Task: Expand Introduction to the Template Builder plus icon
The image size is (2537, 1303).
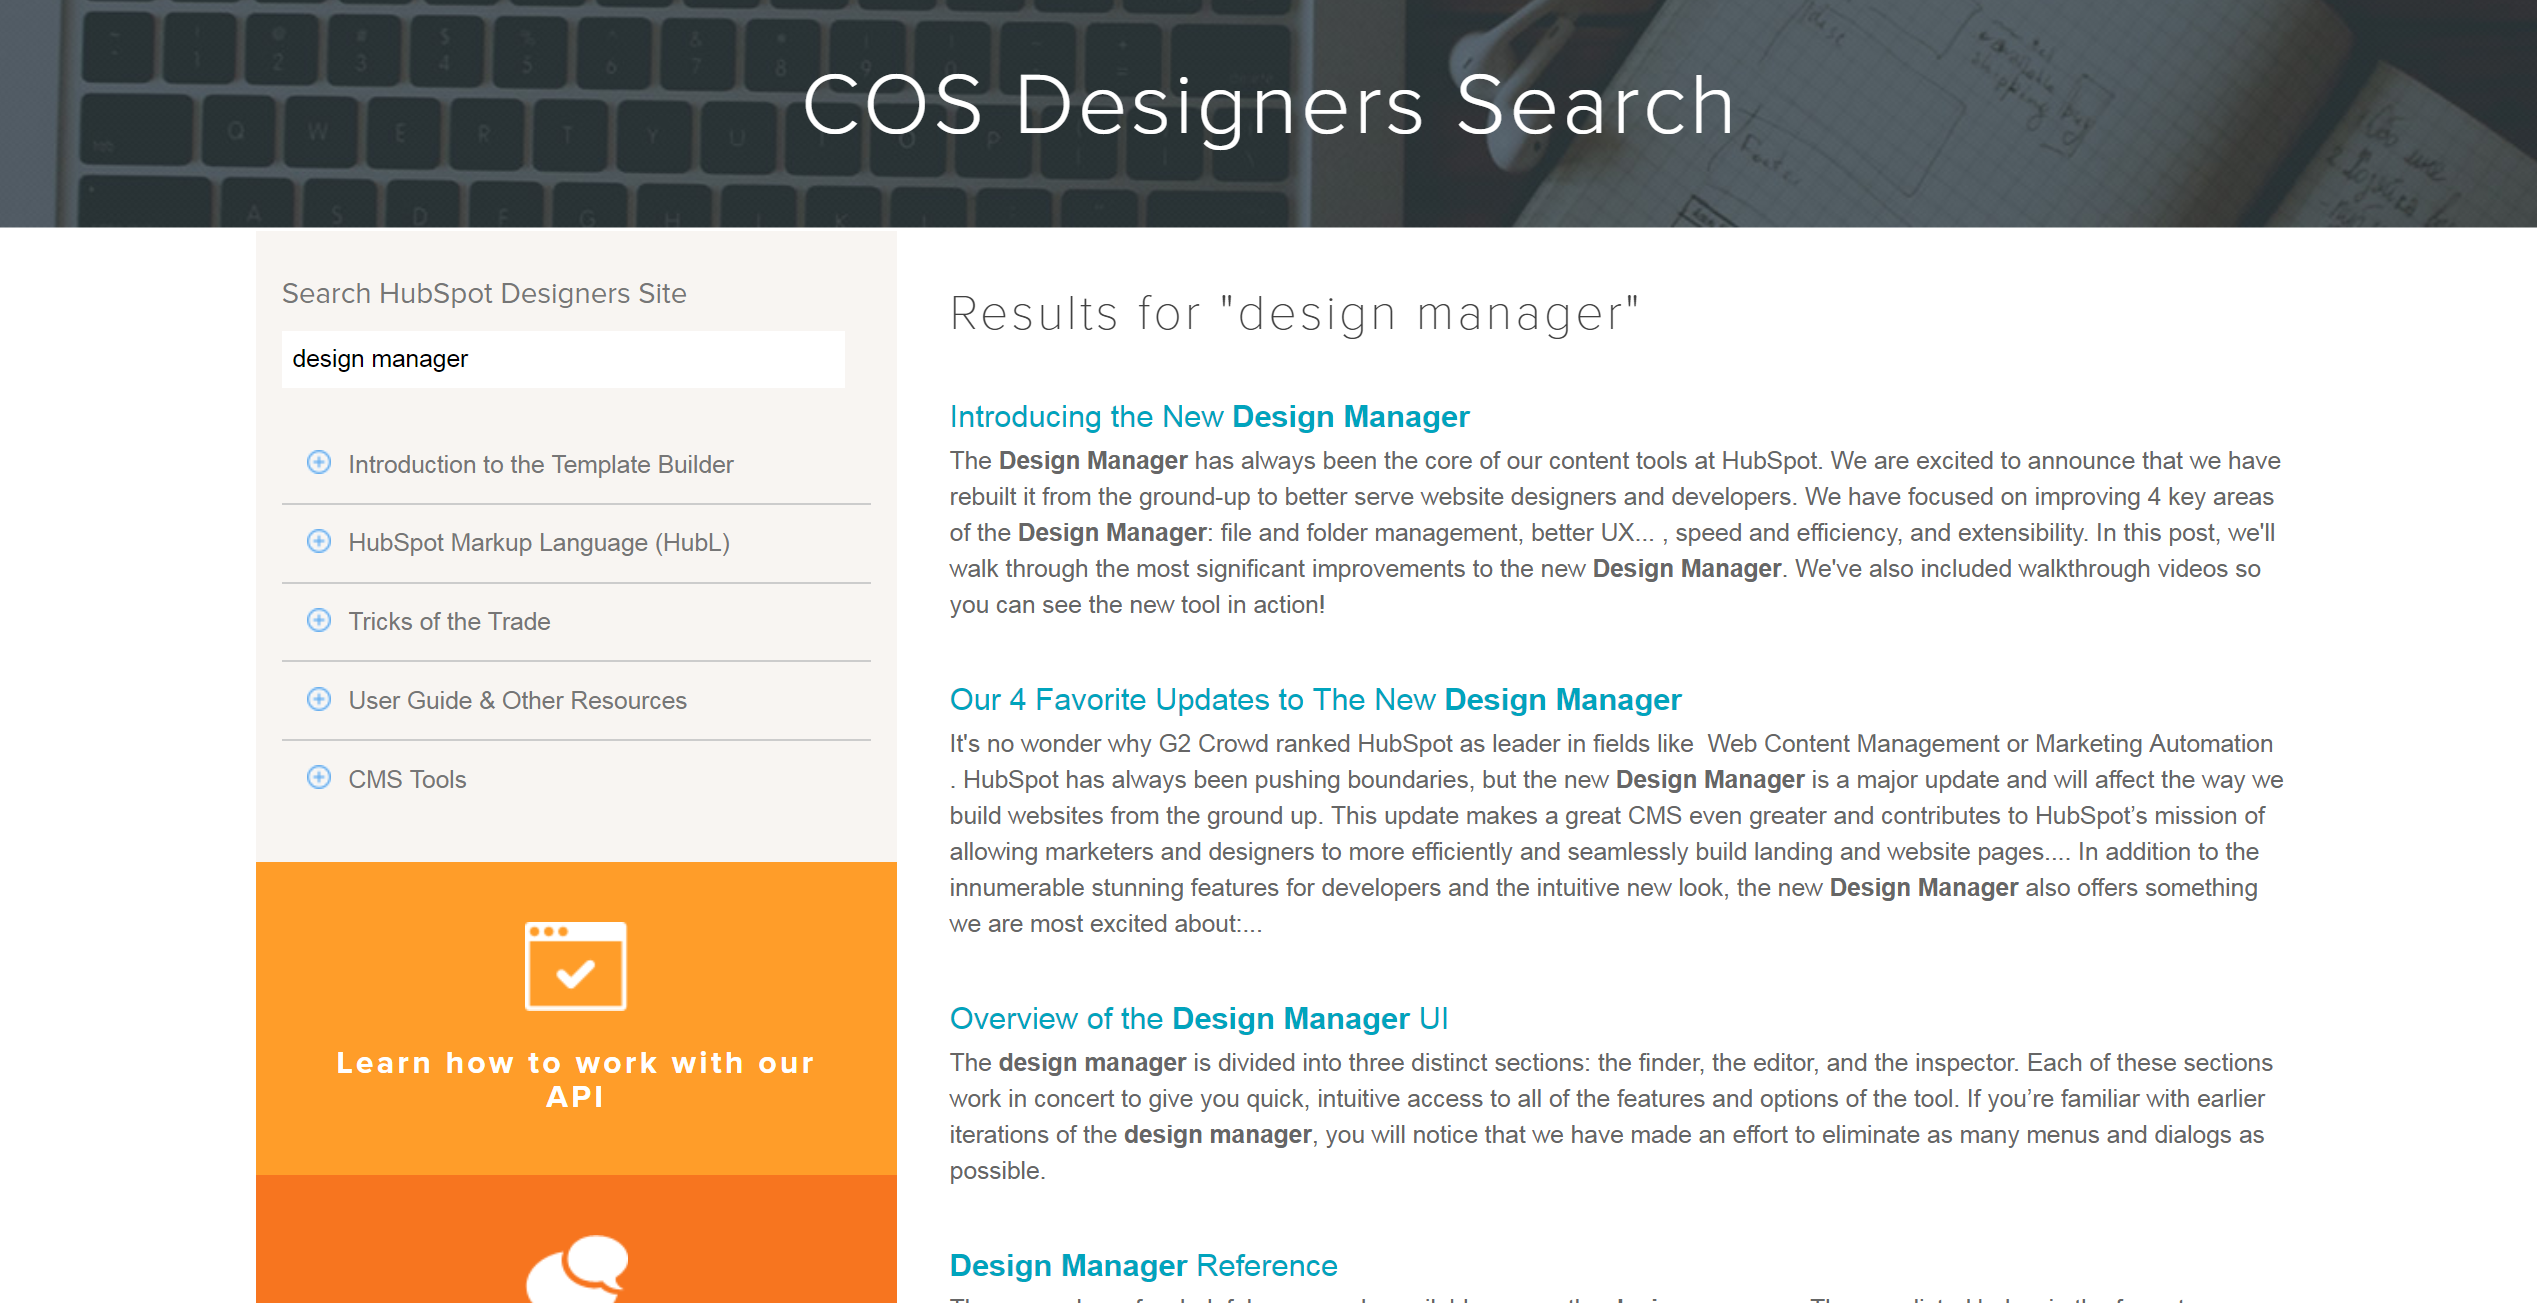Action: coord(319,462)
